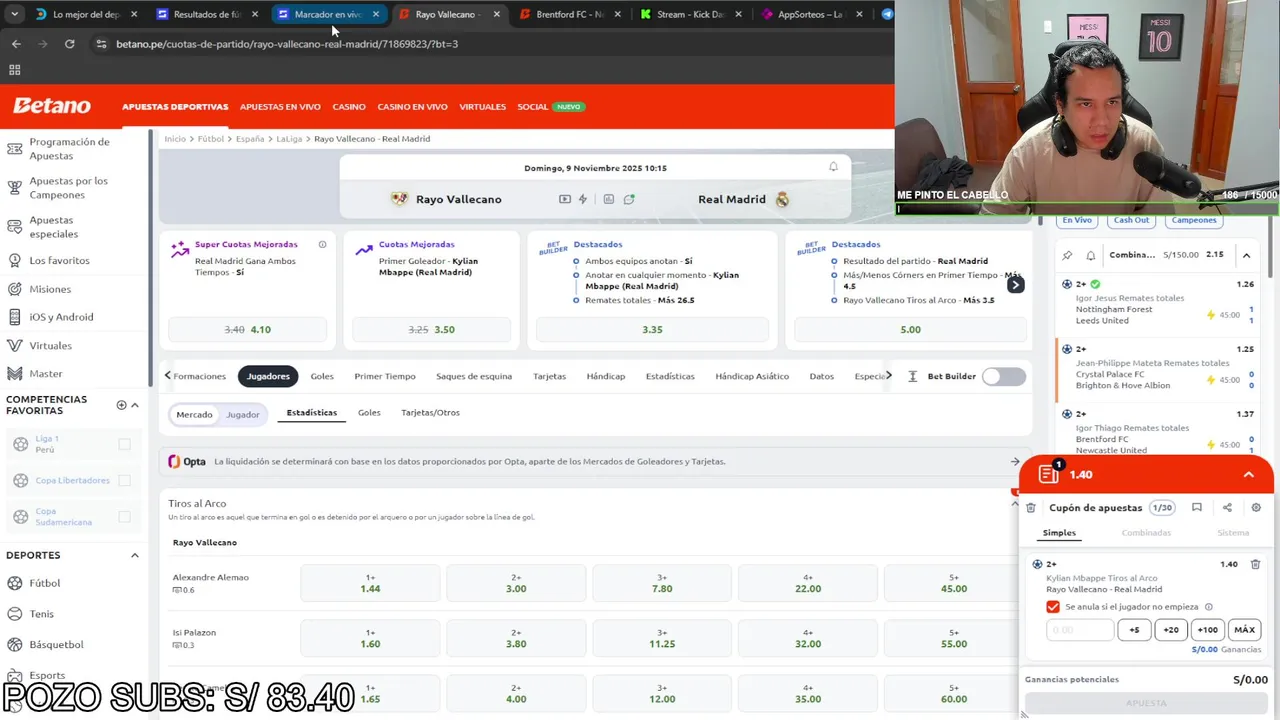Select Super Cuotas Mejoradas 4.10 odds
Image resolution: width=1280 pixels, height=720 pixels.
coord(247,329)
